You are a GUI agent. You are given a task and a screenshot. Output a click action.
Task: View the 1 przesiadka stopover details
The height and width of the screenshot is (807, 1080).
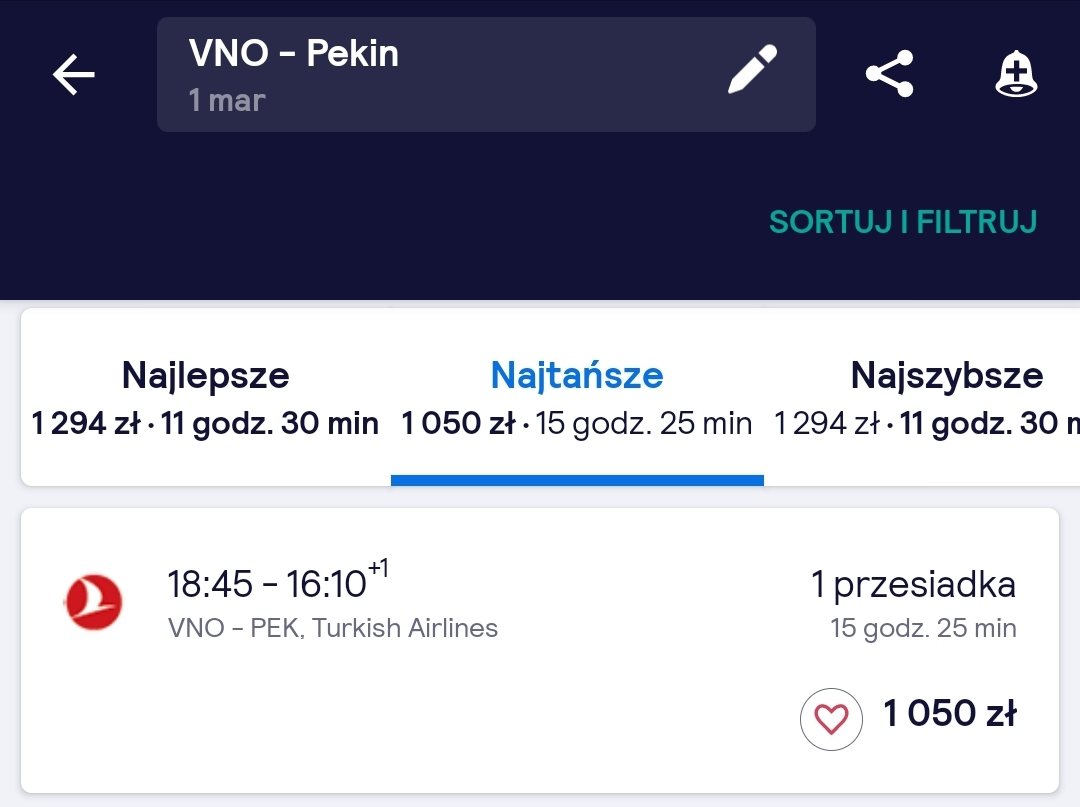click(913, 585)
